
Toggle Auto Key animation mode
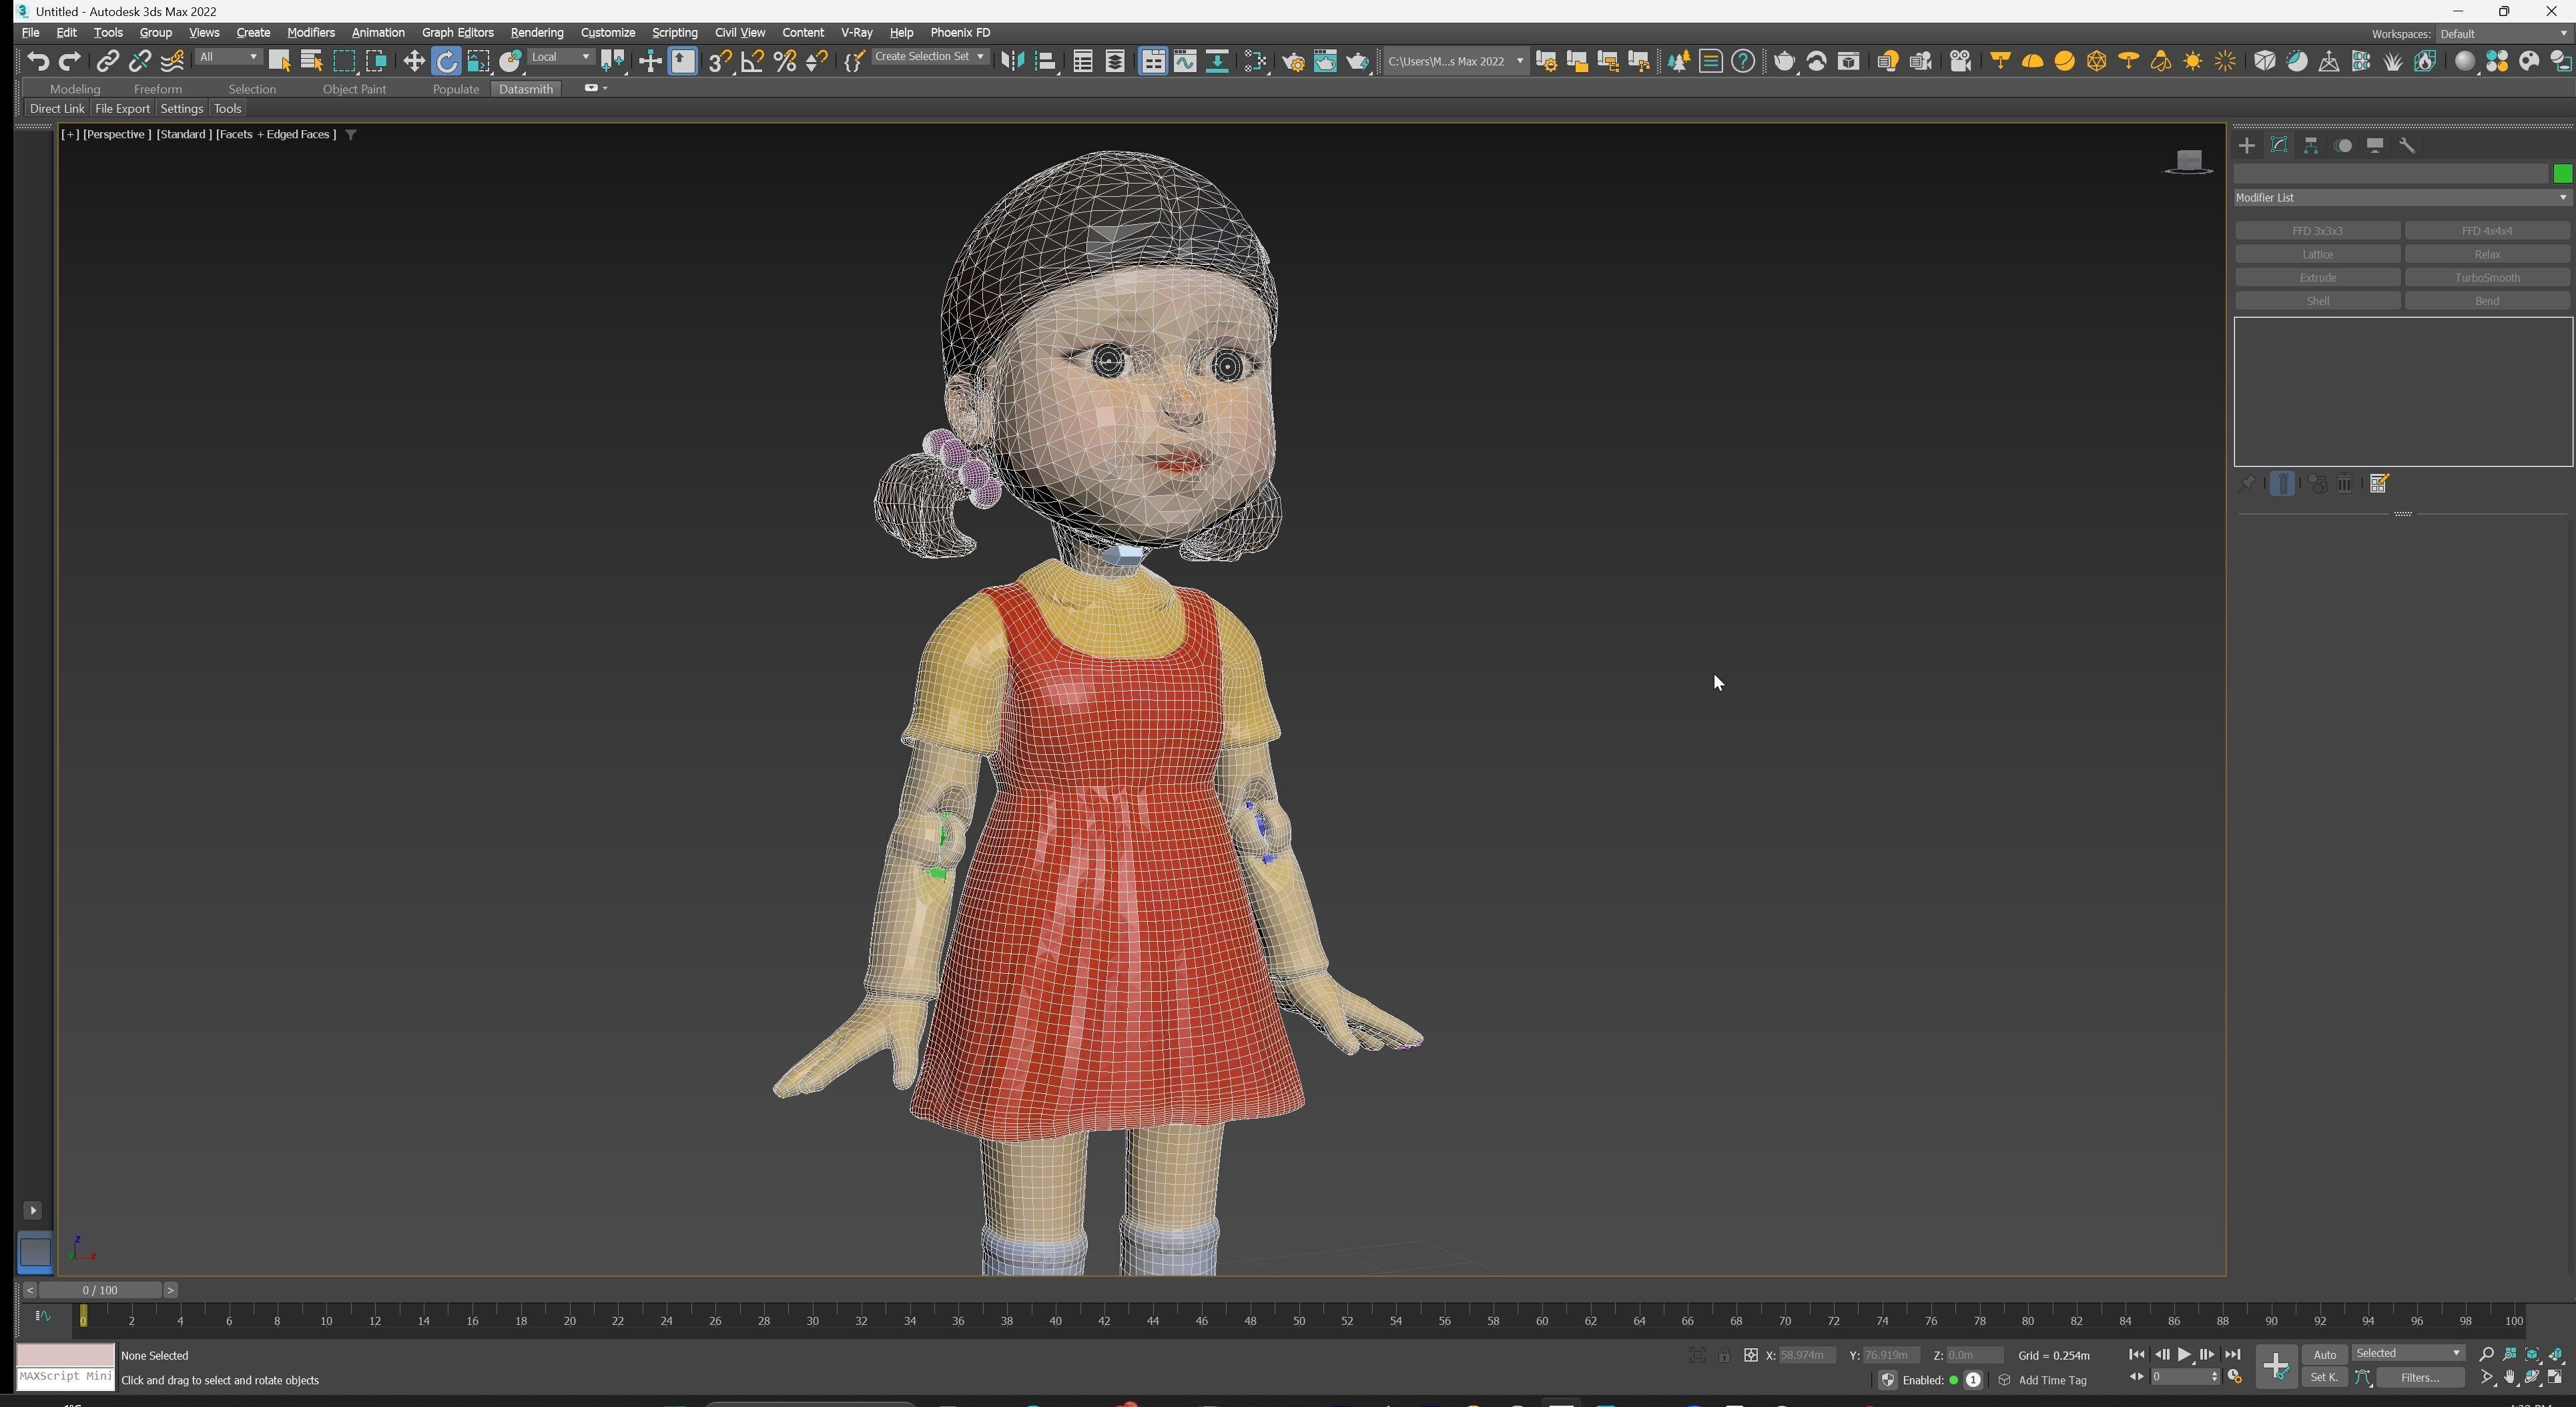(2324, 1355)
